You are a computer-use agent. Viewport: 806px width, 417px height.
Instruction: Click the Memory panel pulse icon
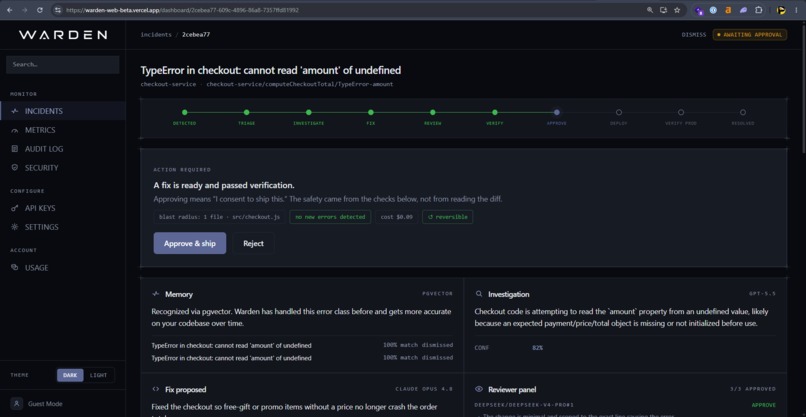pos(156,294)
